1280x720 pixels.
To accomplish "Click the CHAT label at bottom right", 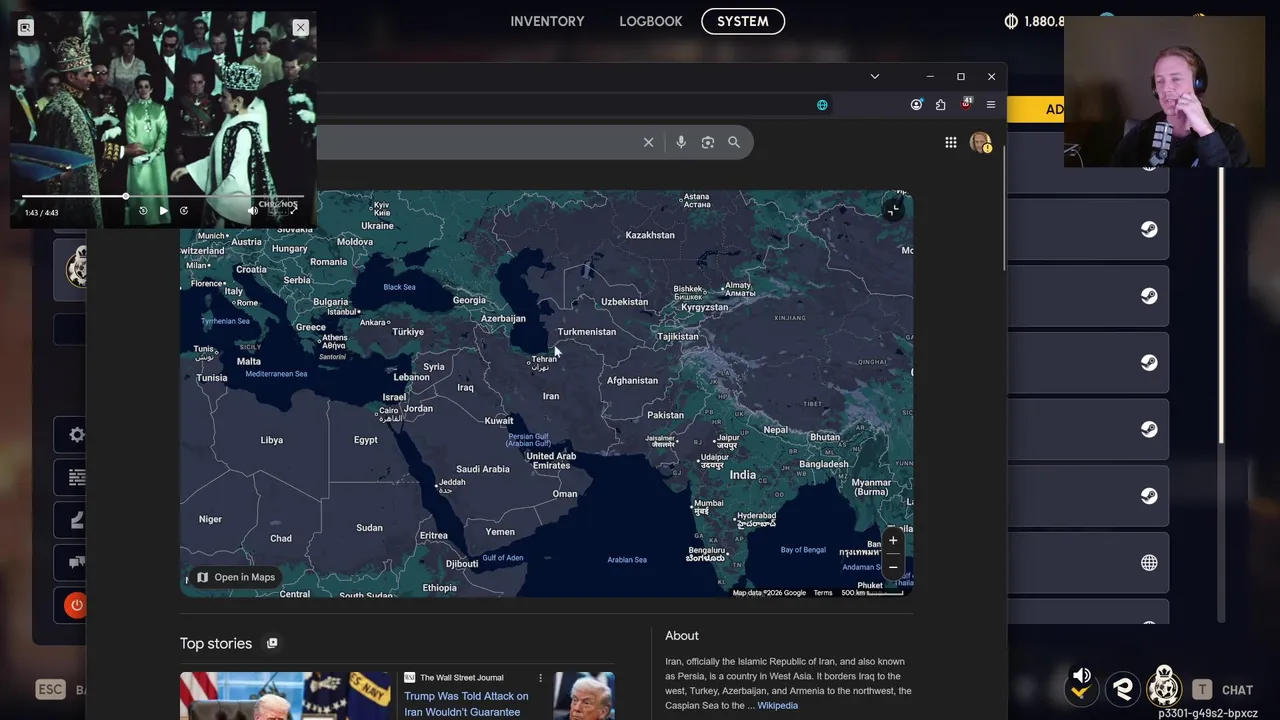I will click(1237, 690).
